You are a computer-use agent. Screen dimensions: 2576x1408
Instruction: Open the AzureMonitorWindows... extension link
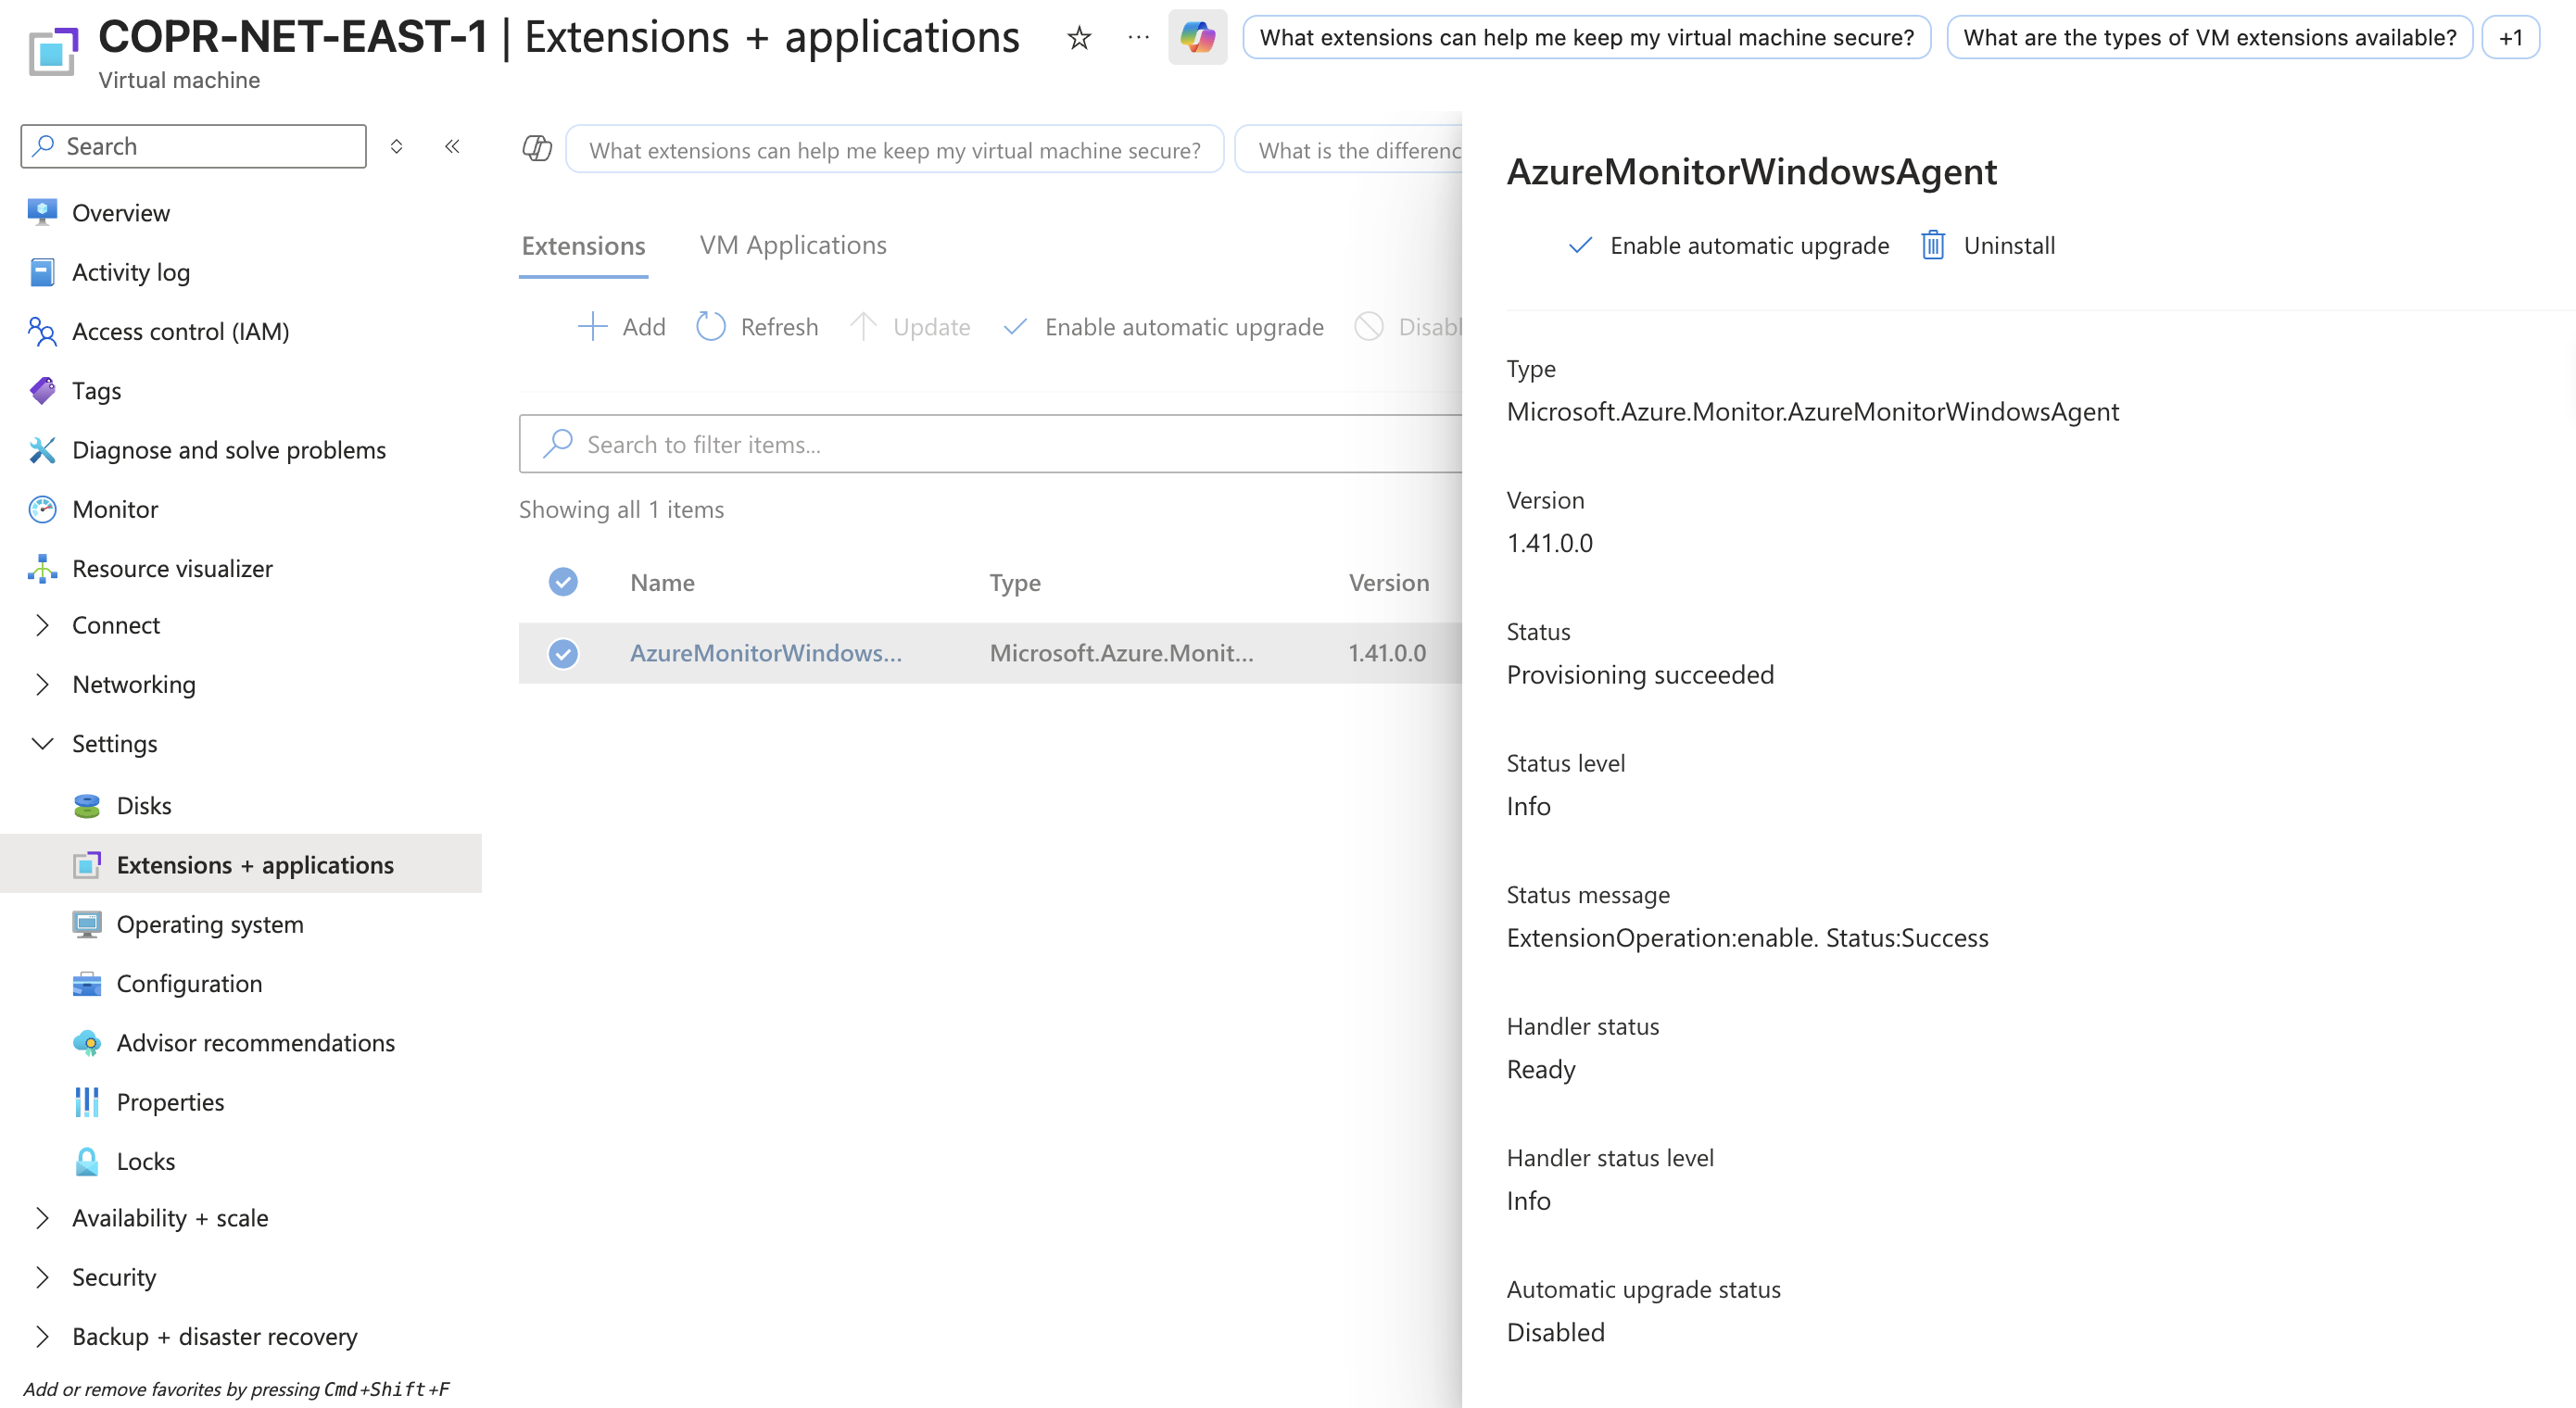click(x=765, y=653)
